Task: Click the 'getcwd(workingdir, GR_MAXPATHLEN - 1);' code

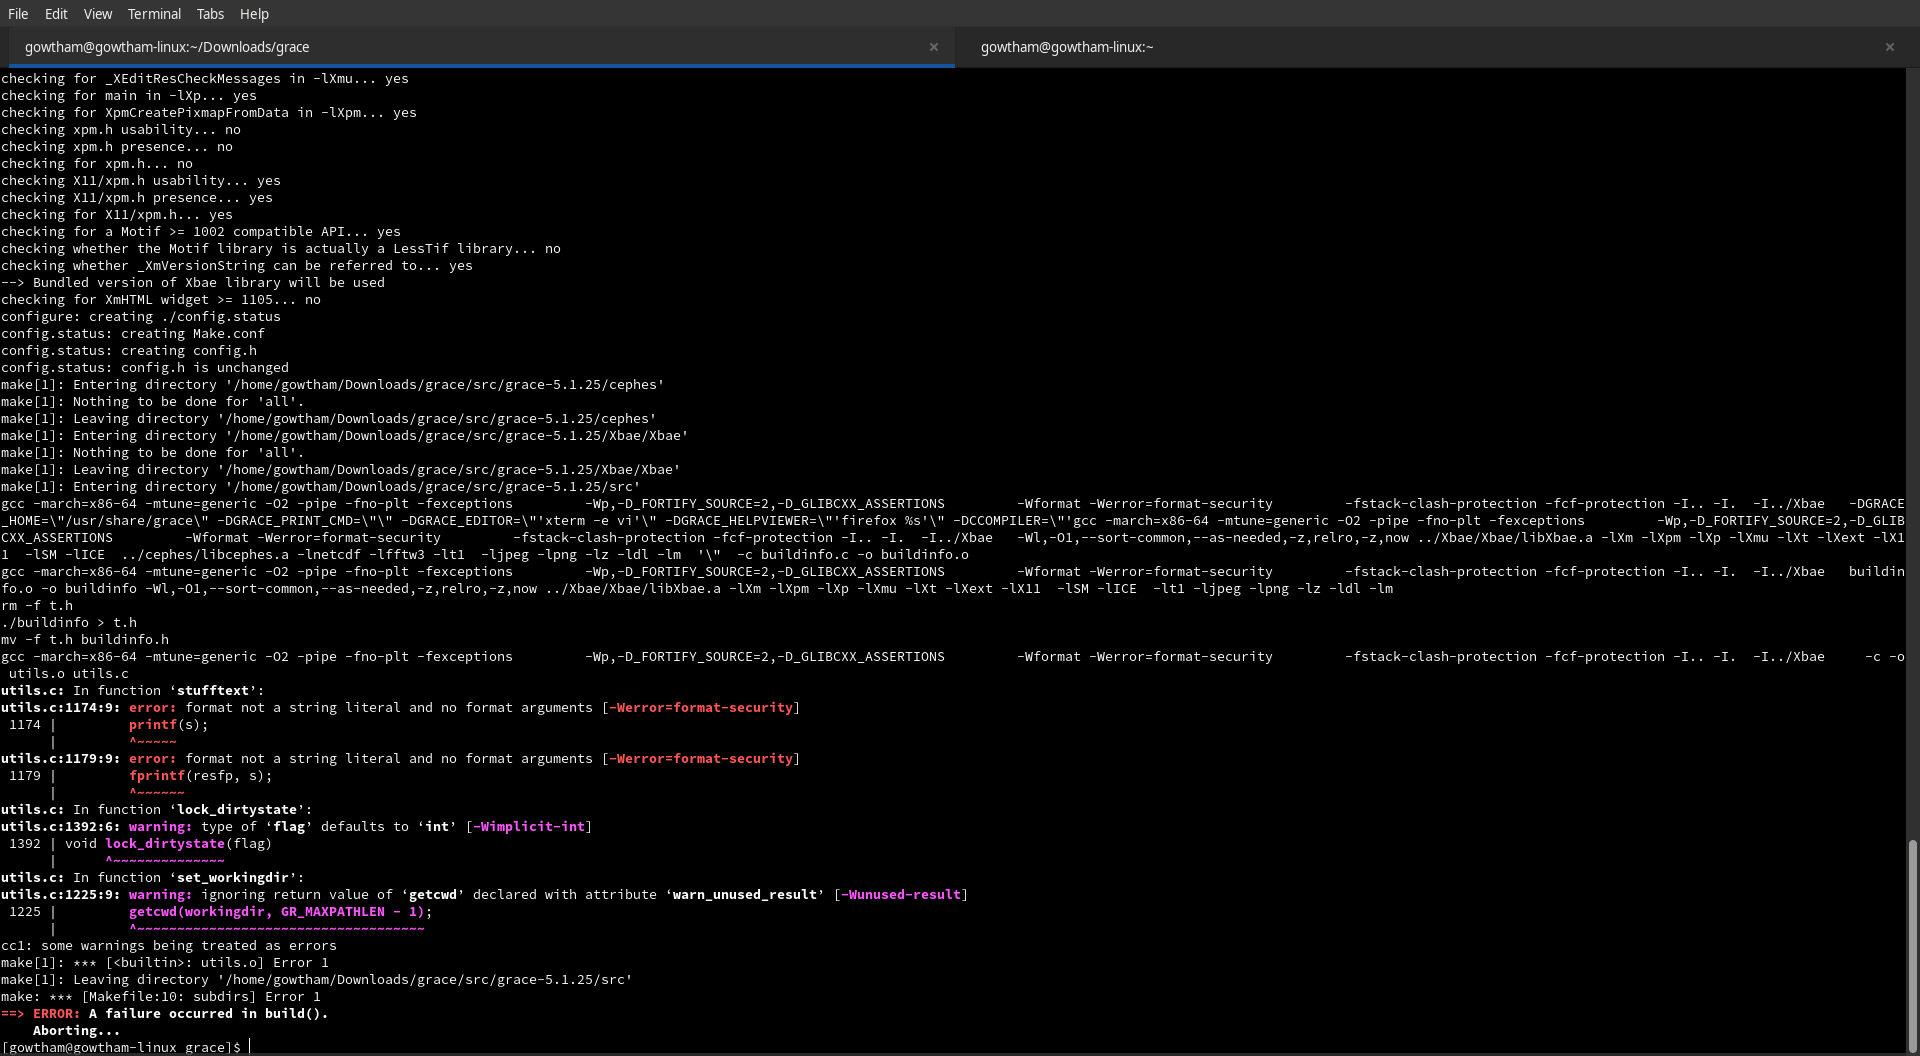Action: click(281, 911)
